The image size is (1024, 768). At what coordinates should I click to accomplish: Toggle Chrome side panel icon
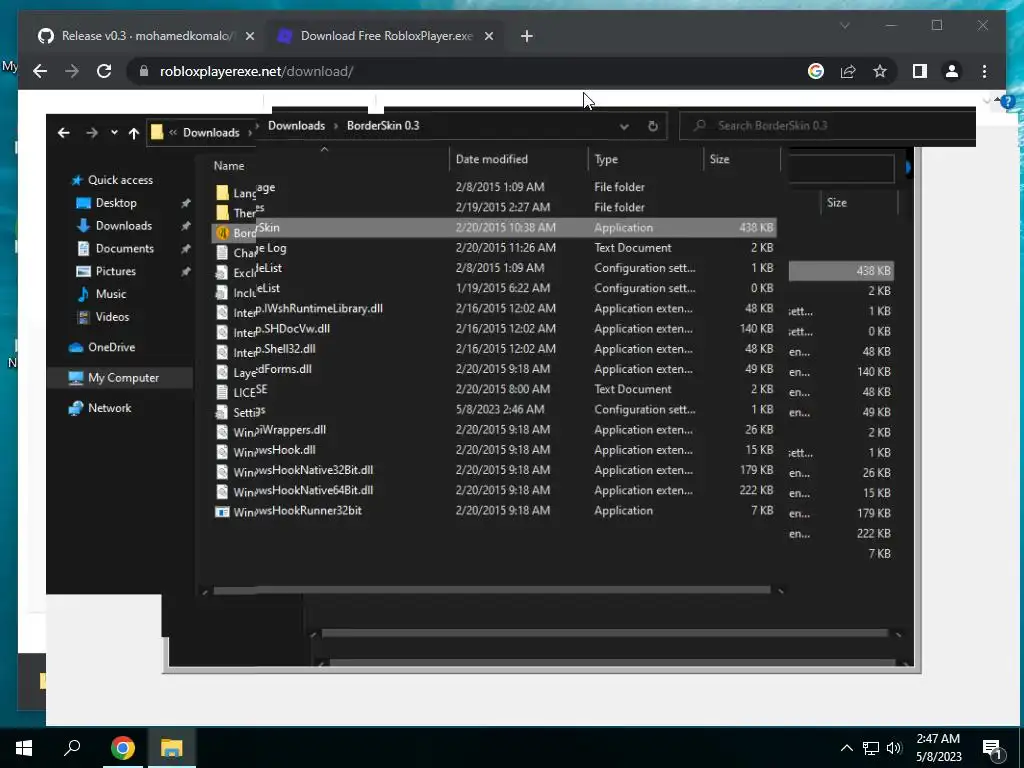920,71
